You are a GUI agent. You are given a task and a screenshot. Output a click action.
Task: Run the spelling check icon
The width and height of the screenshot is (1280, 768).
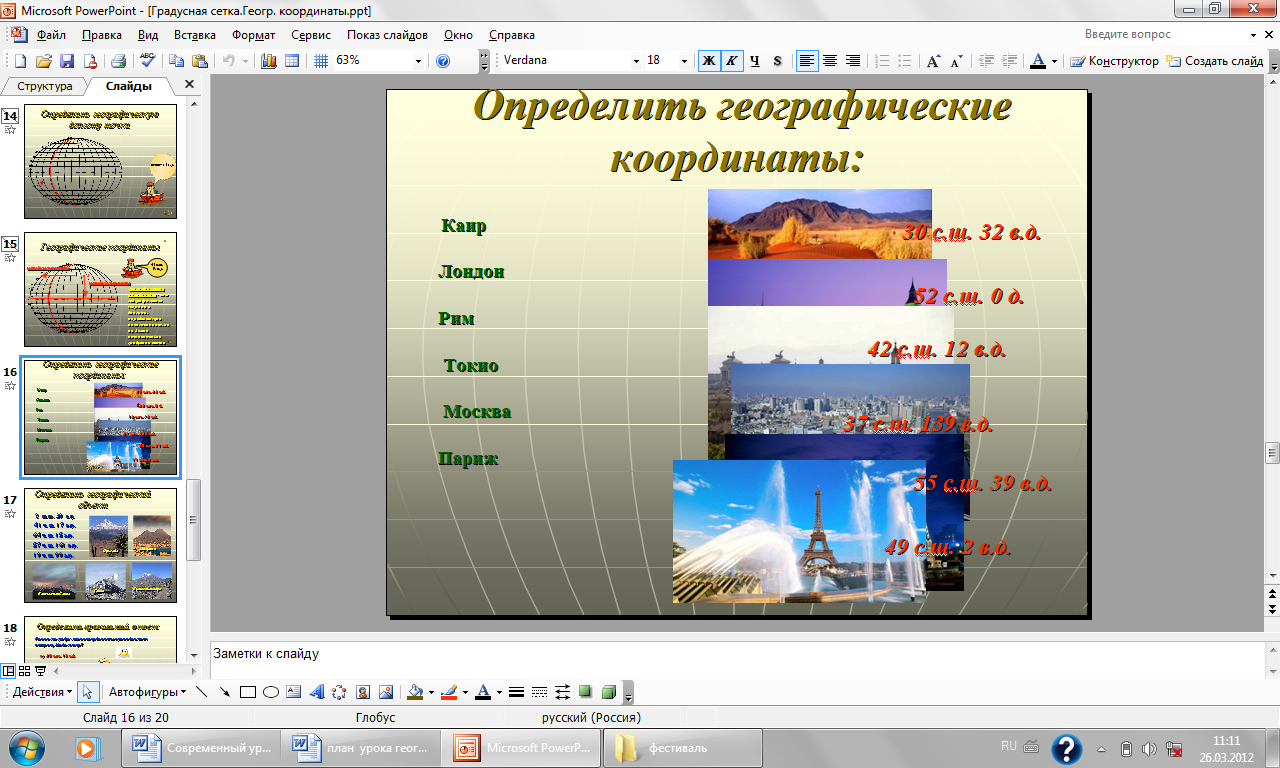[x=148, y=61]
